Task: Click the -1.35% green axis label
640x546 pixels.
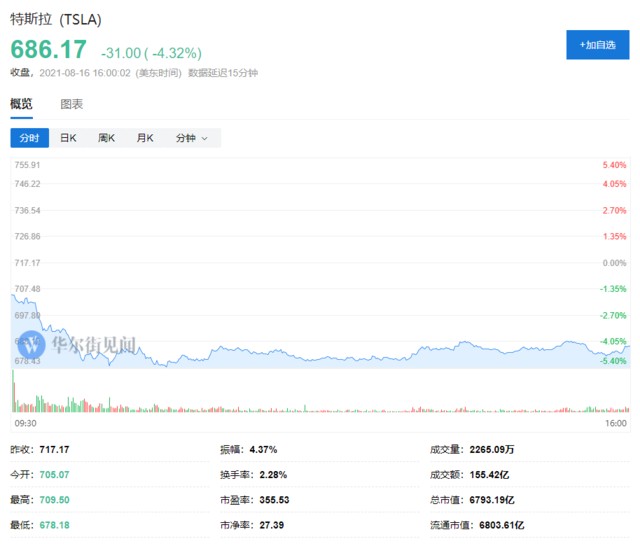Action: tap(613, 289)
